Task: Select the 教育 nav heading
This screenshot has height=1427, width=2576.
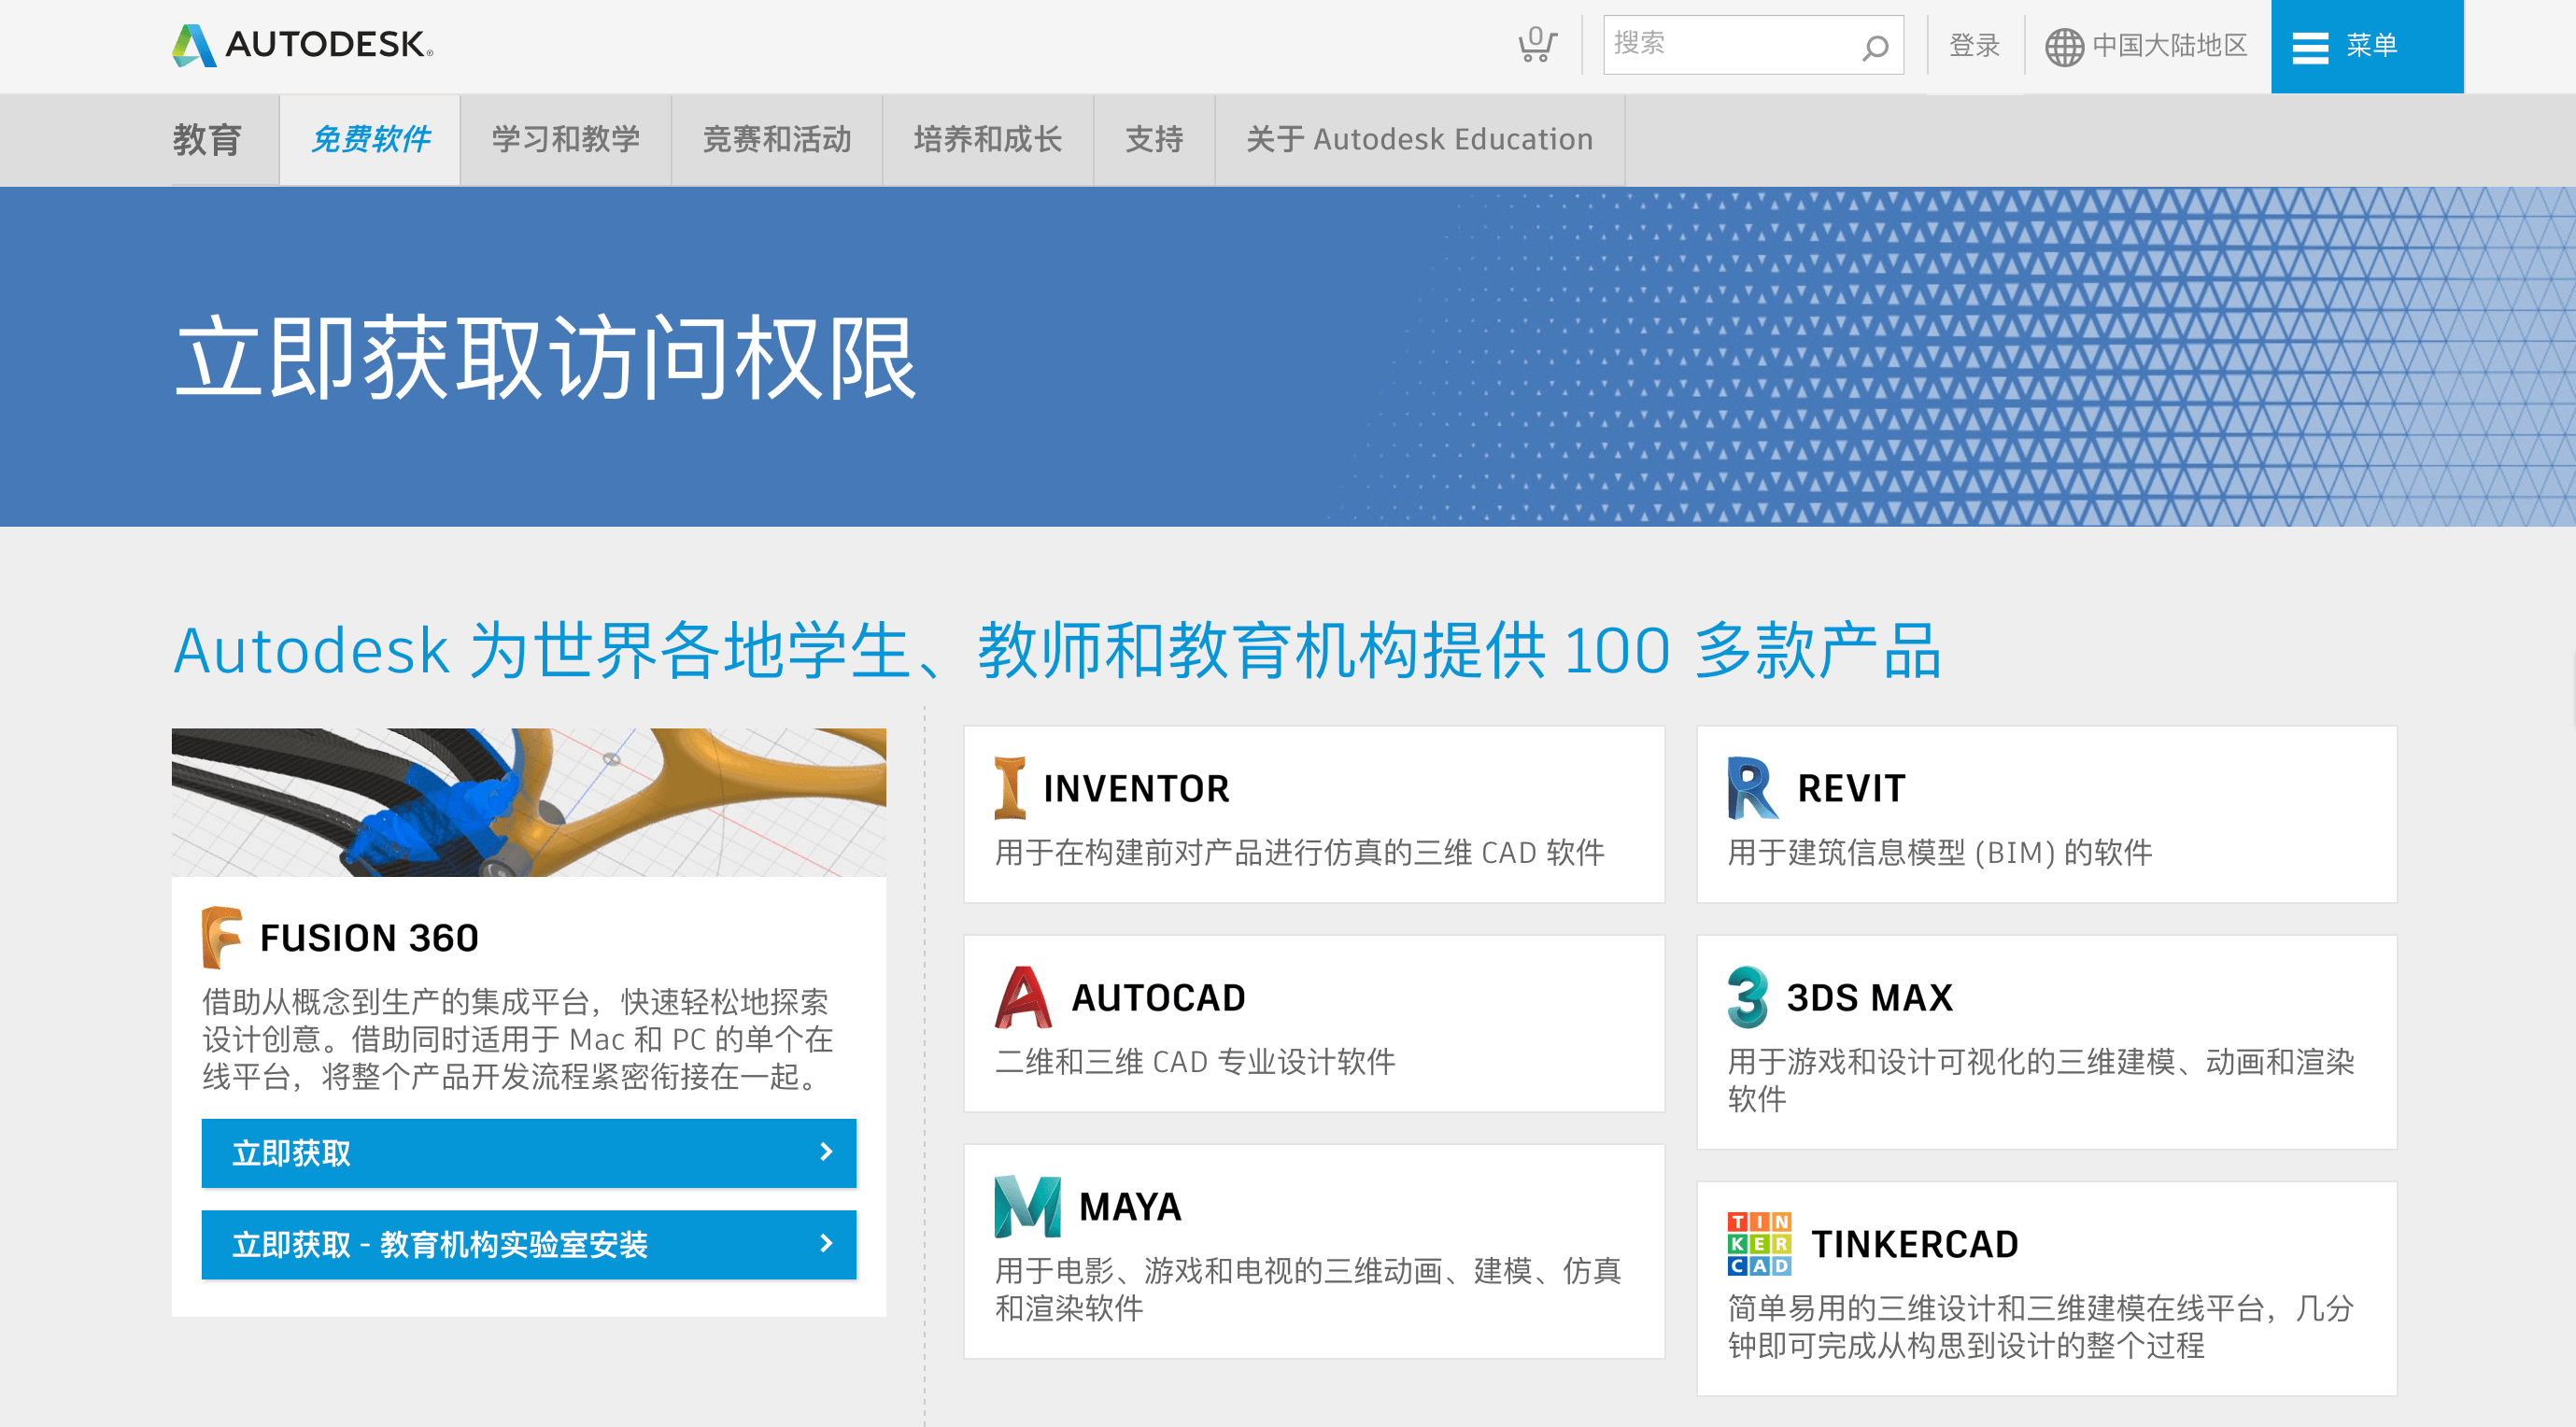Action: (207, 139)
